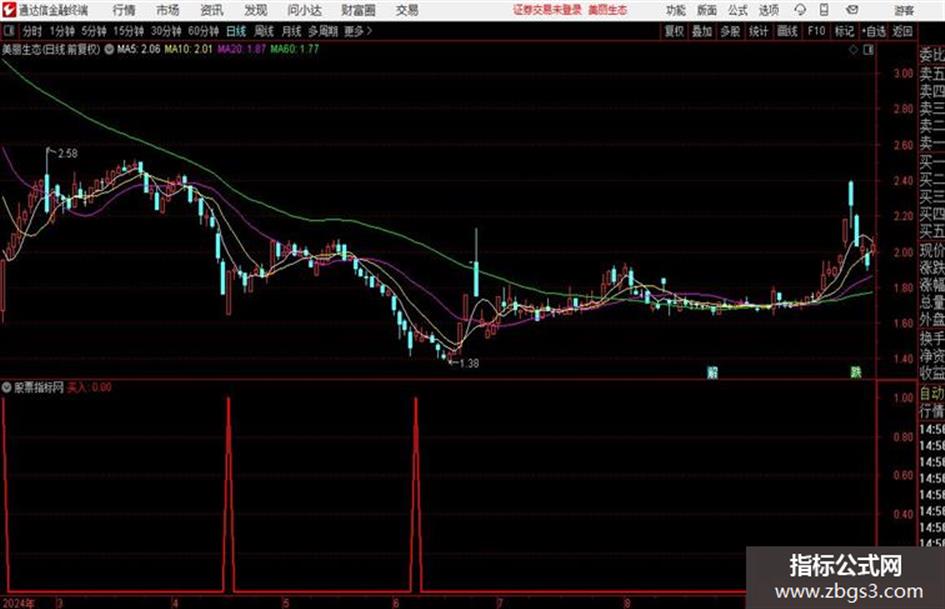
Task: Open the mobile phone icon in top bar
Action: (x=824, y=10)
